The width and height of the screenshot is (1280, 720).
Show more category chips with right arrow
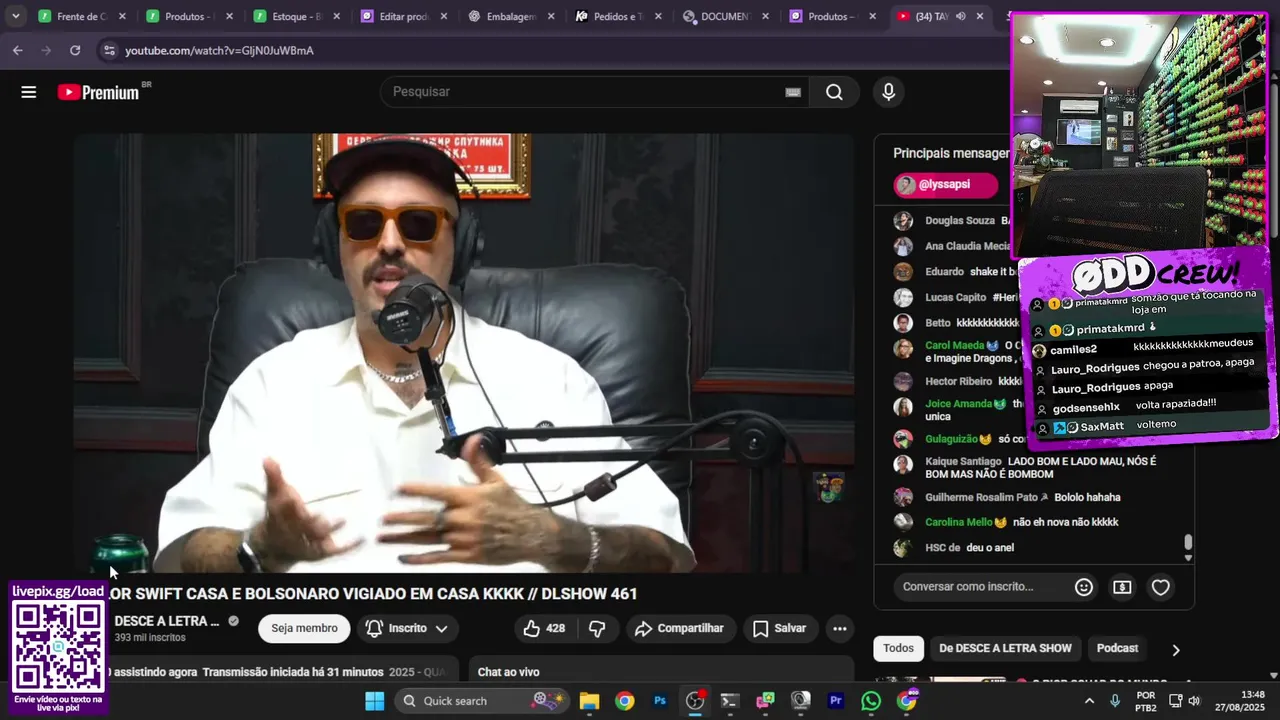point(1175,649)
